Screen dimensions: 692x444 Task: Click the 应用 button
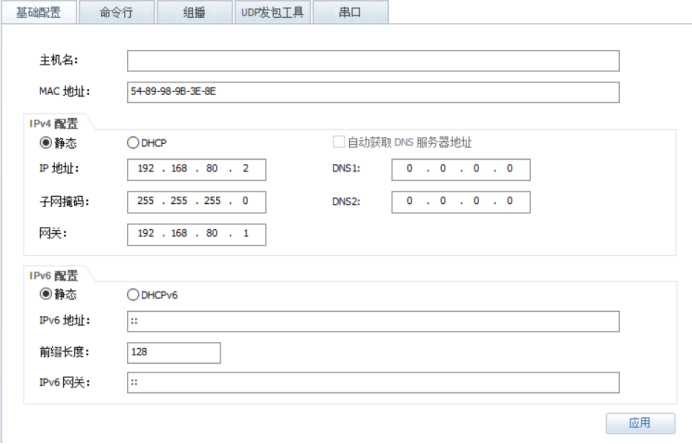point(640,423)
